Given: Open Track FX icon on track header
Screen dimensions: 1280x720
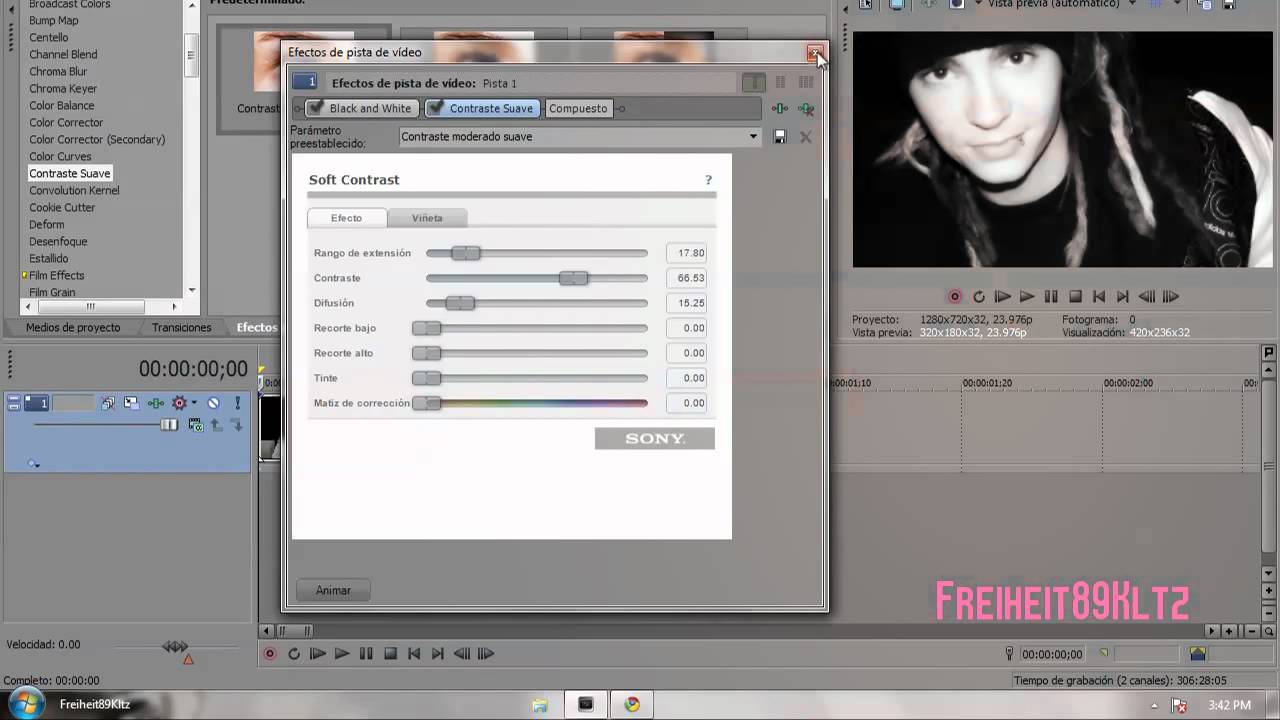Looking at the screenshot, I should (155, 403).
